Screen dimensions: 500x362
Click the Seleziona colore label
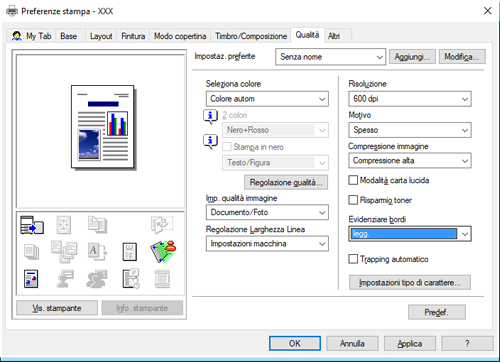point(233,84)
